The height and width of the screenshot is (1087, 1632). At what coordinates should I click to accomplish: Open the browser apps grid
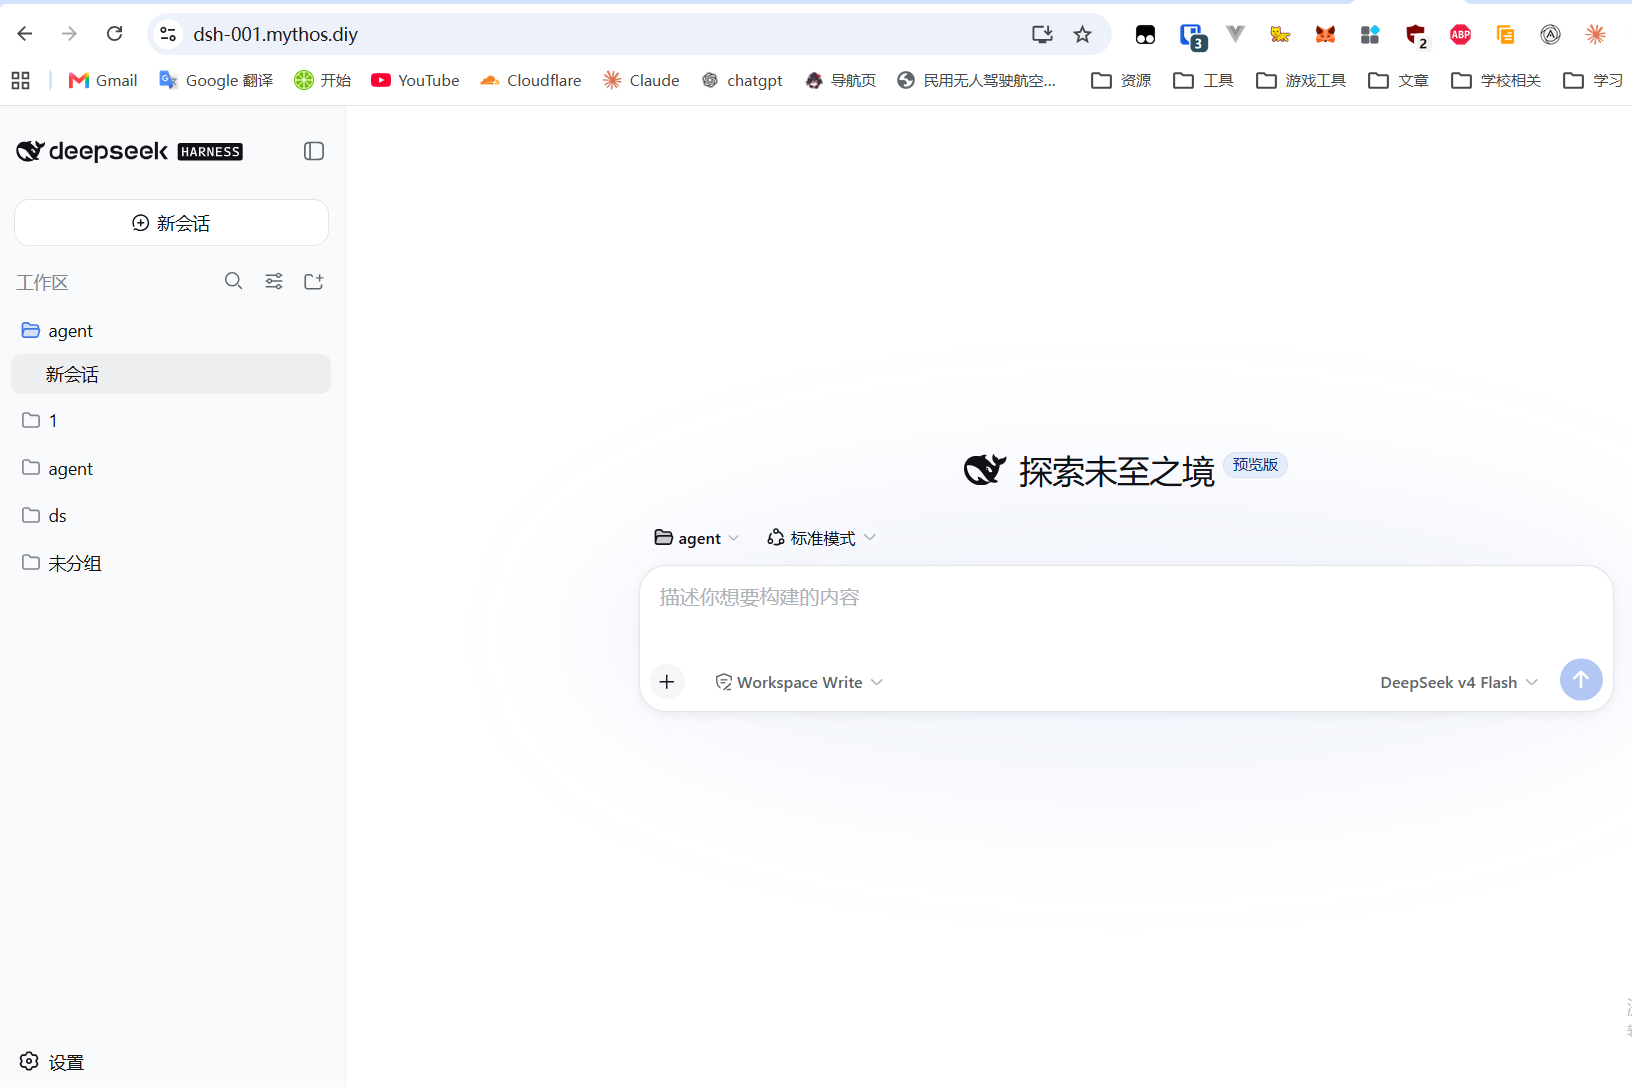click(x=20, y=80)
